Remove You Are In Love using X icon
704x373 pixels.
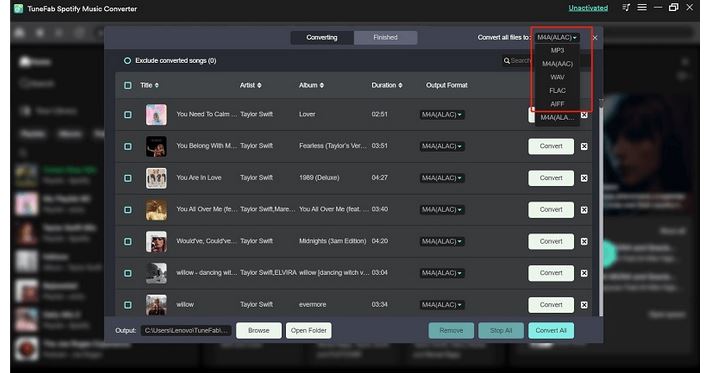click(584, 178)
